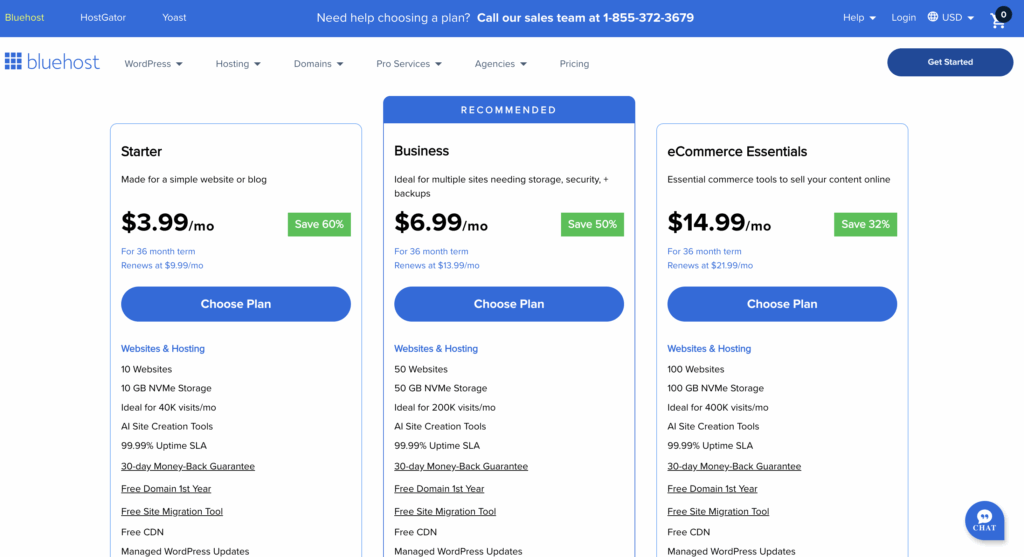The width and height of the screenshot is (1024, 557).
Task: Open the Agencies dropdown
Action: (x=501, y=64)
